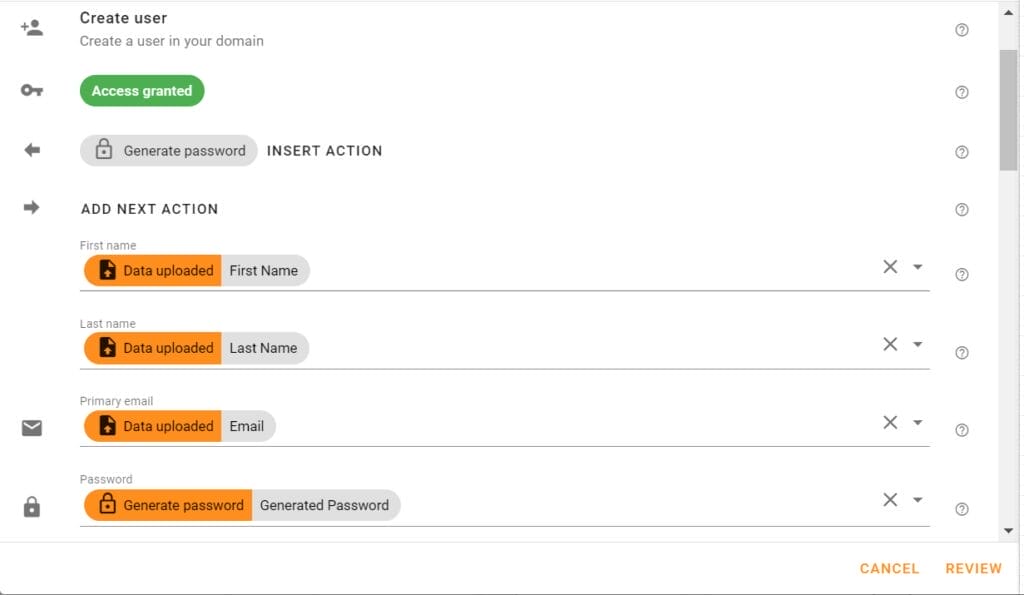Select the key icon in the left sidebar
The width and height of the screenshot is (1024, 595).
tap(31, 89)
